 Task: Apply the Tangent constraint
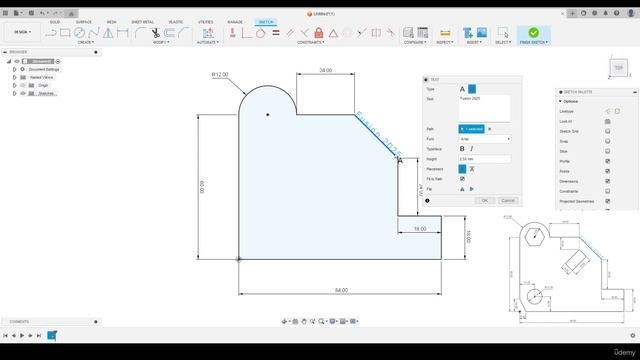260,33
